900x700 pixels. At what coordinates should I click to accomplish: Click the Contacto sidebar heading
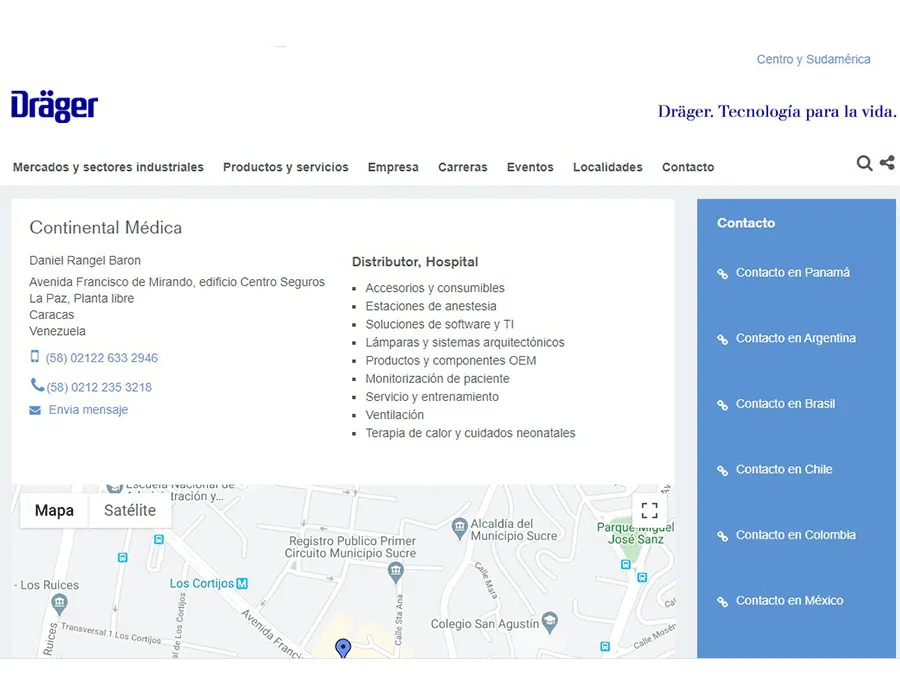point(746,223)
